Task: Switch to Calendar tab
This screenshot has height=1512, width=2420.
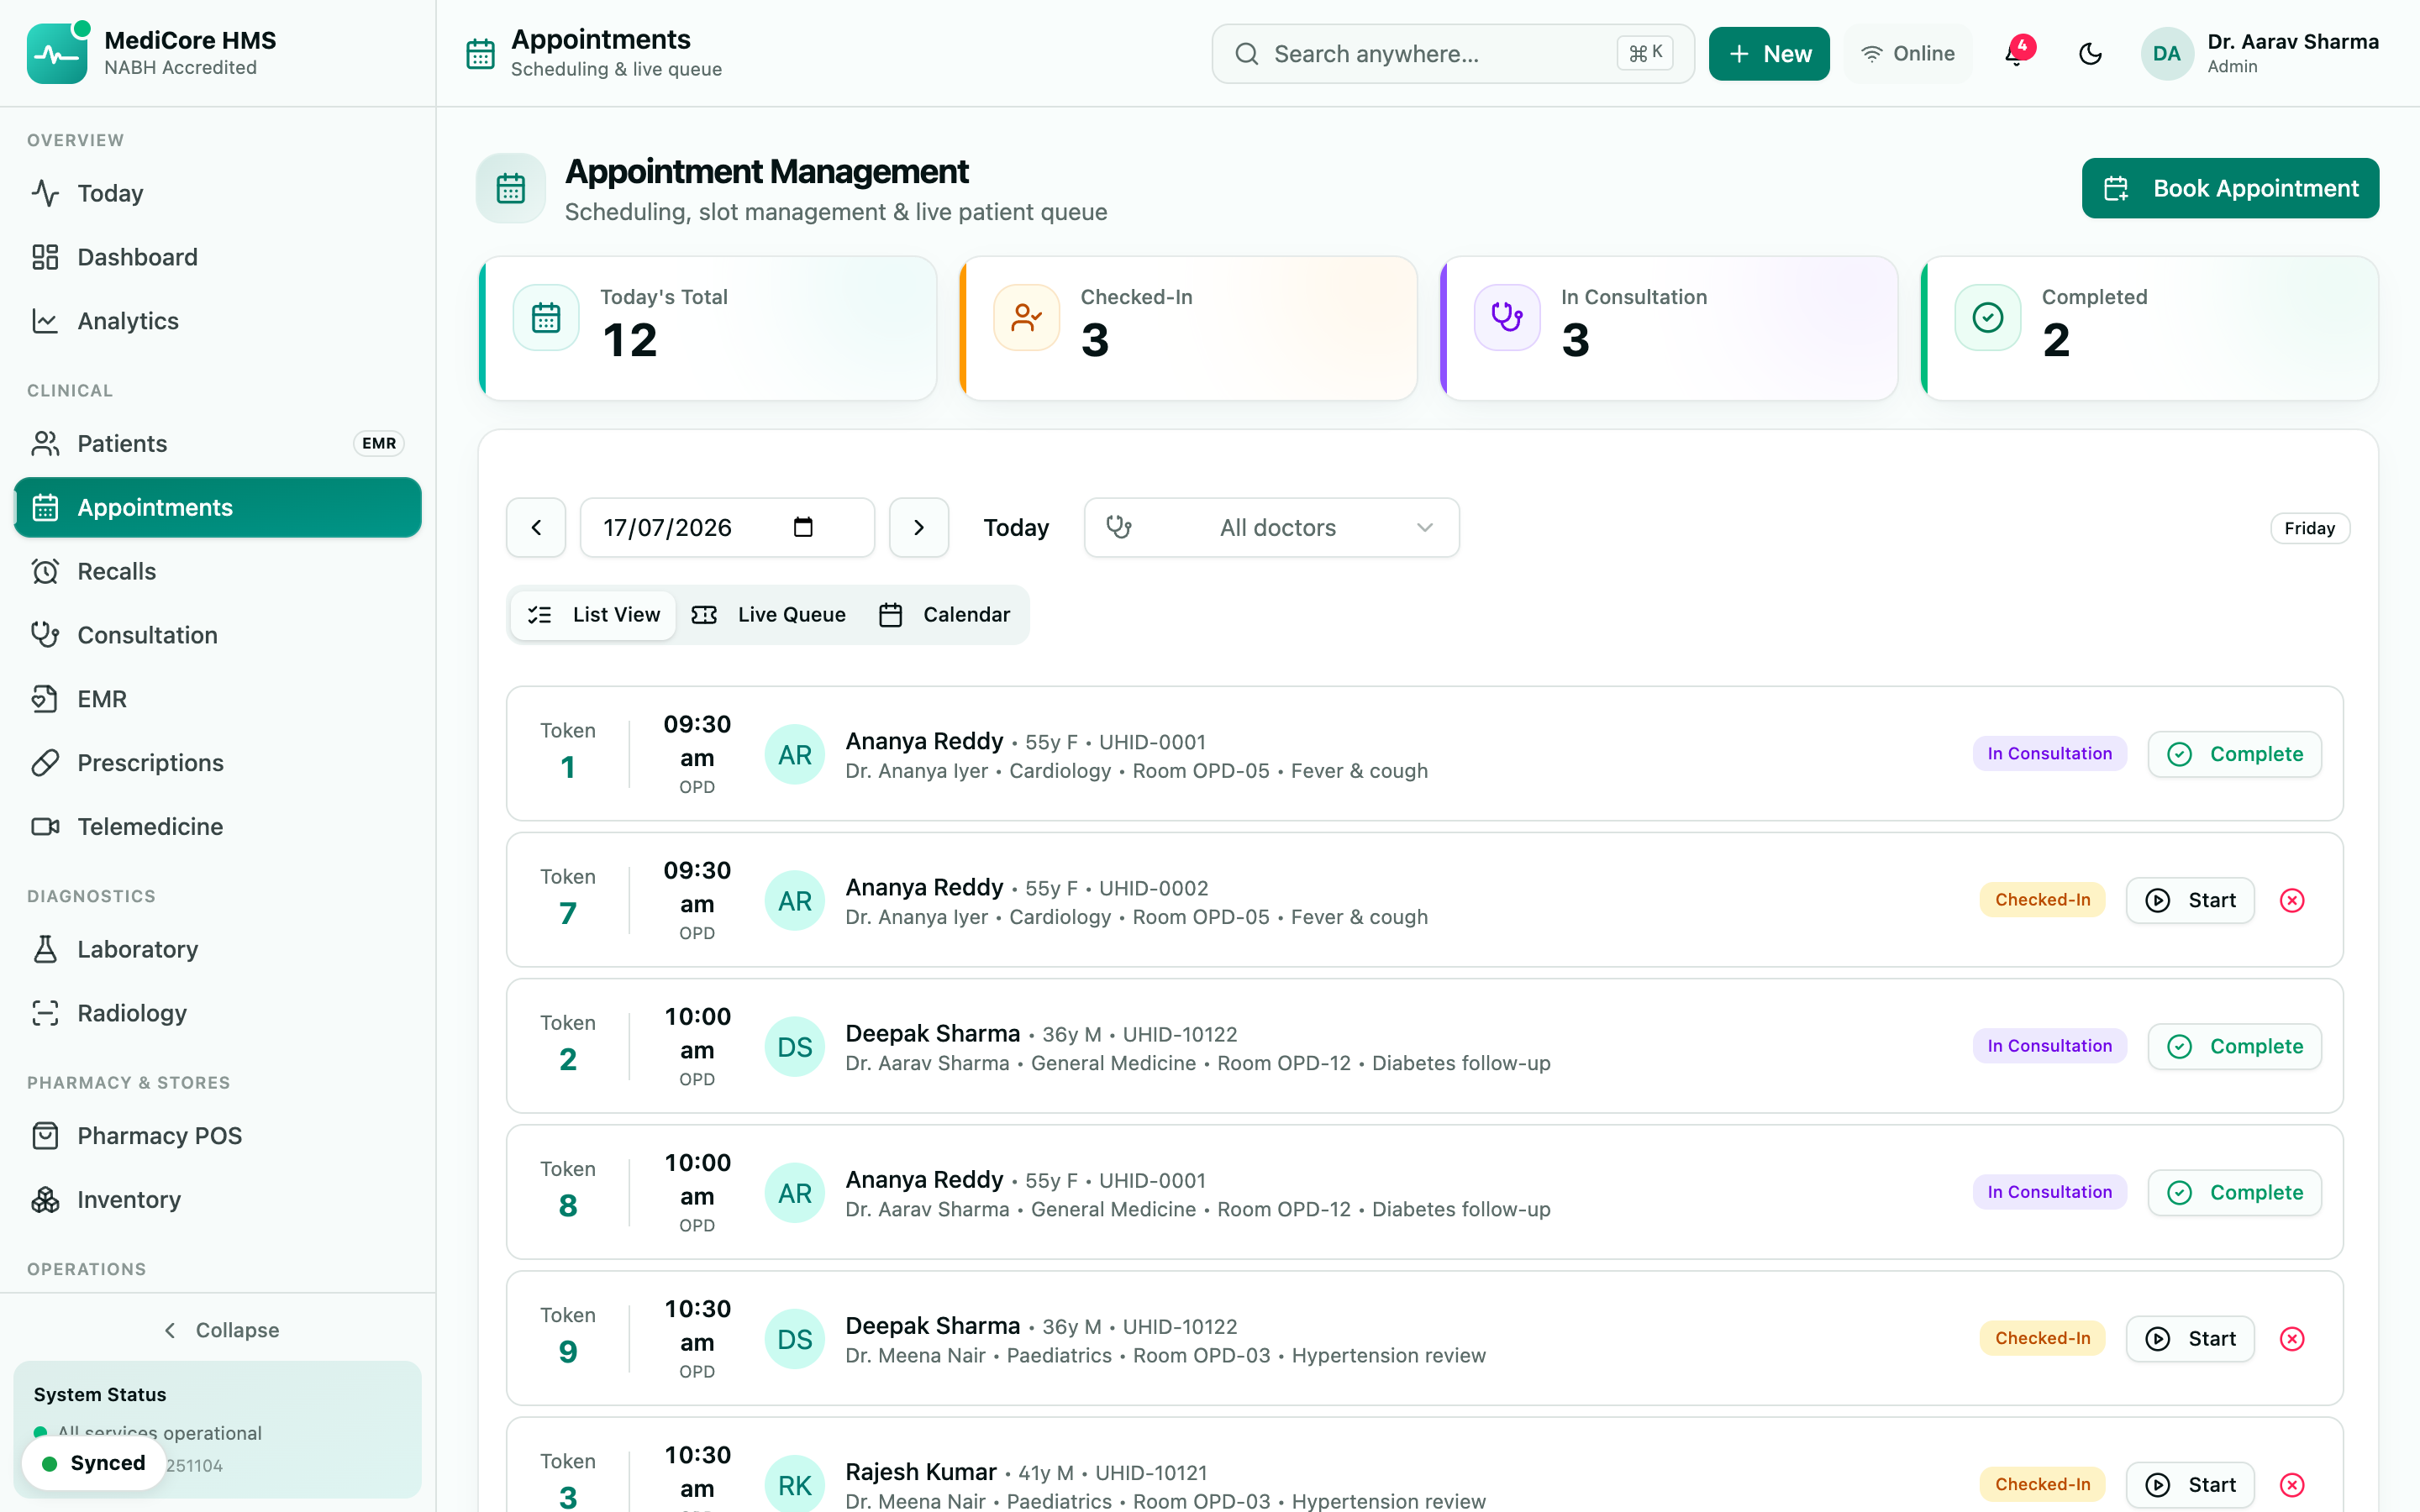Action: tap(945, 614)
